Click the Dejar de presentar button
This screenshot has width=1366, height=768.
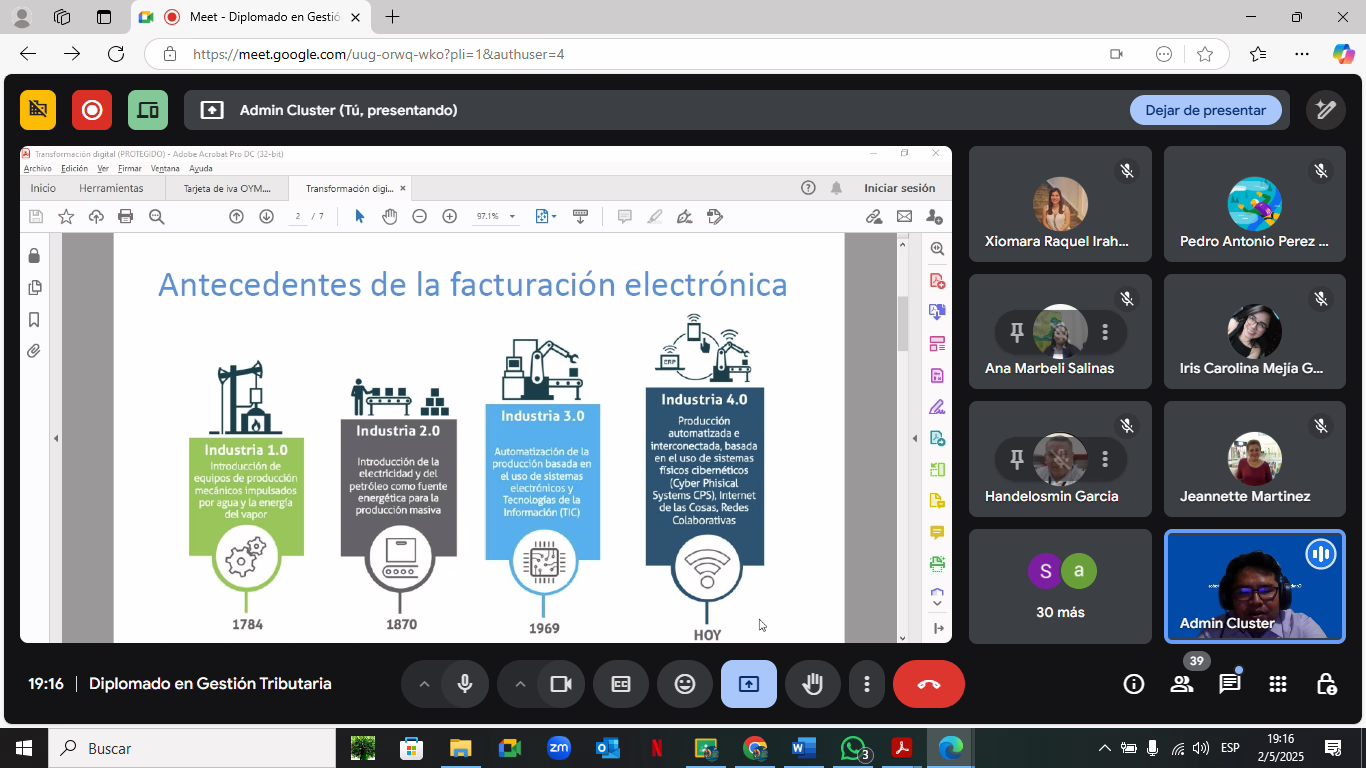coord(1205,110)
